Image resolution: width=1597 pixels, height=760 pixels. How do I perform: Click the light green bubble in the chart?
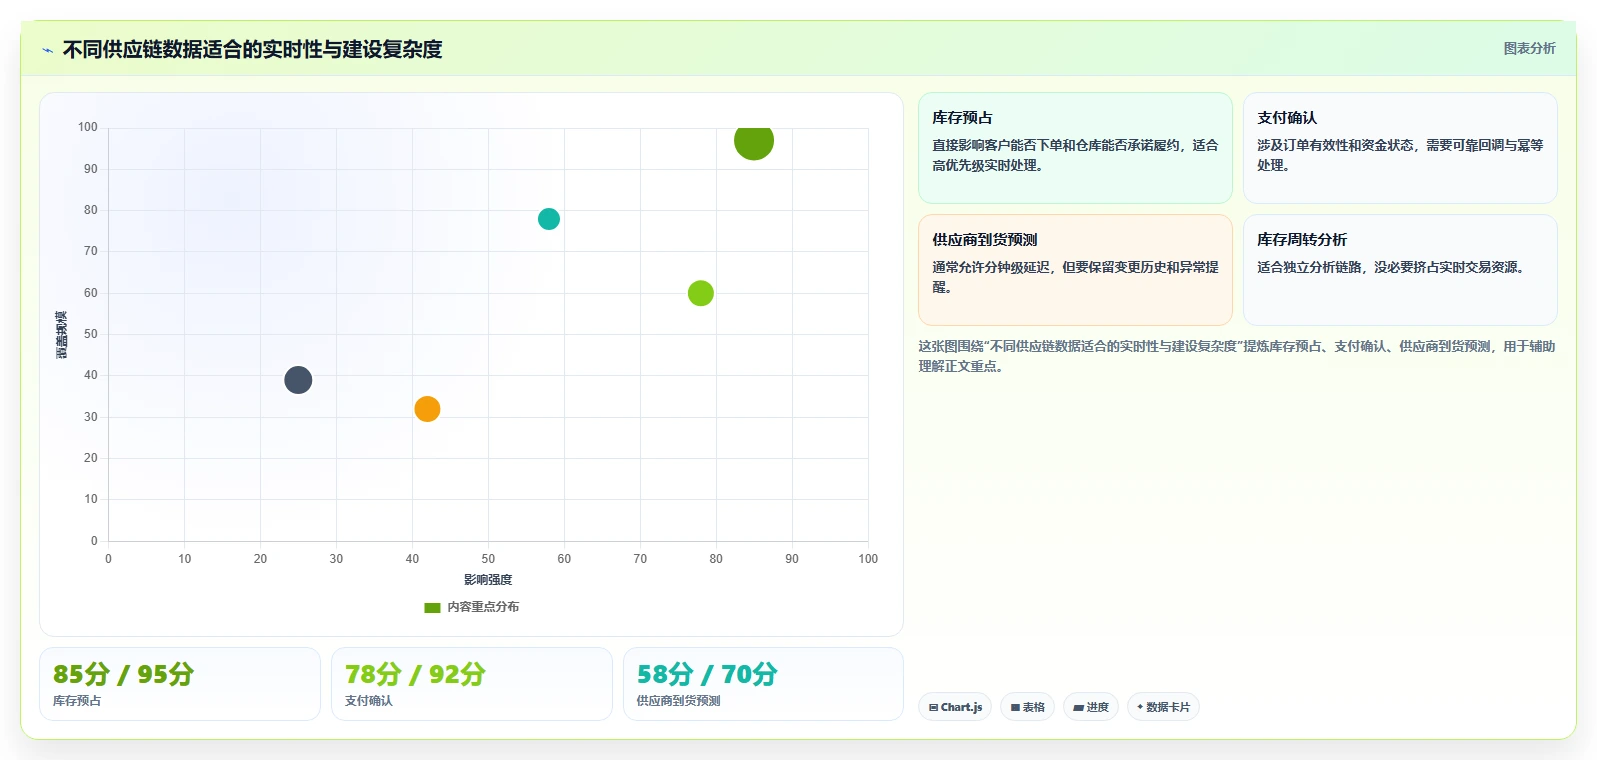[x=701, y=293]
